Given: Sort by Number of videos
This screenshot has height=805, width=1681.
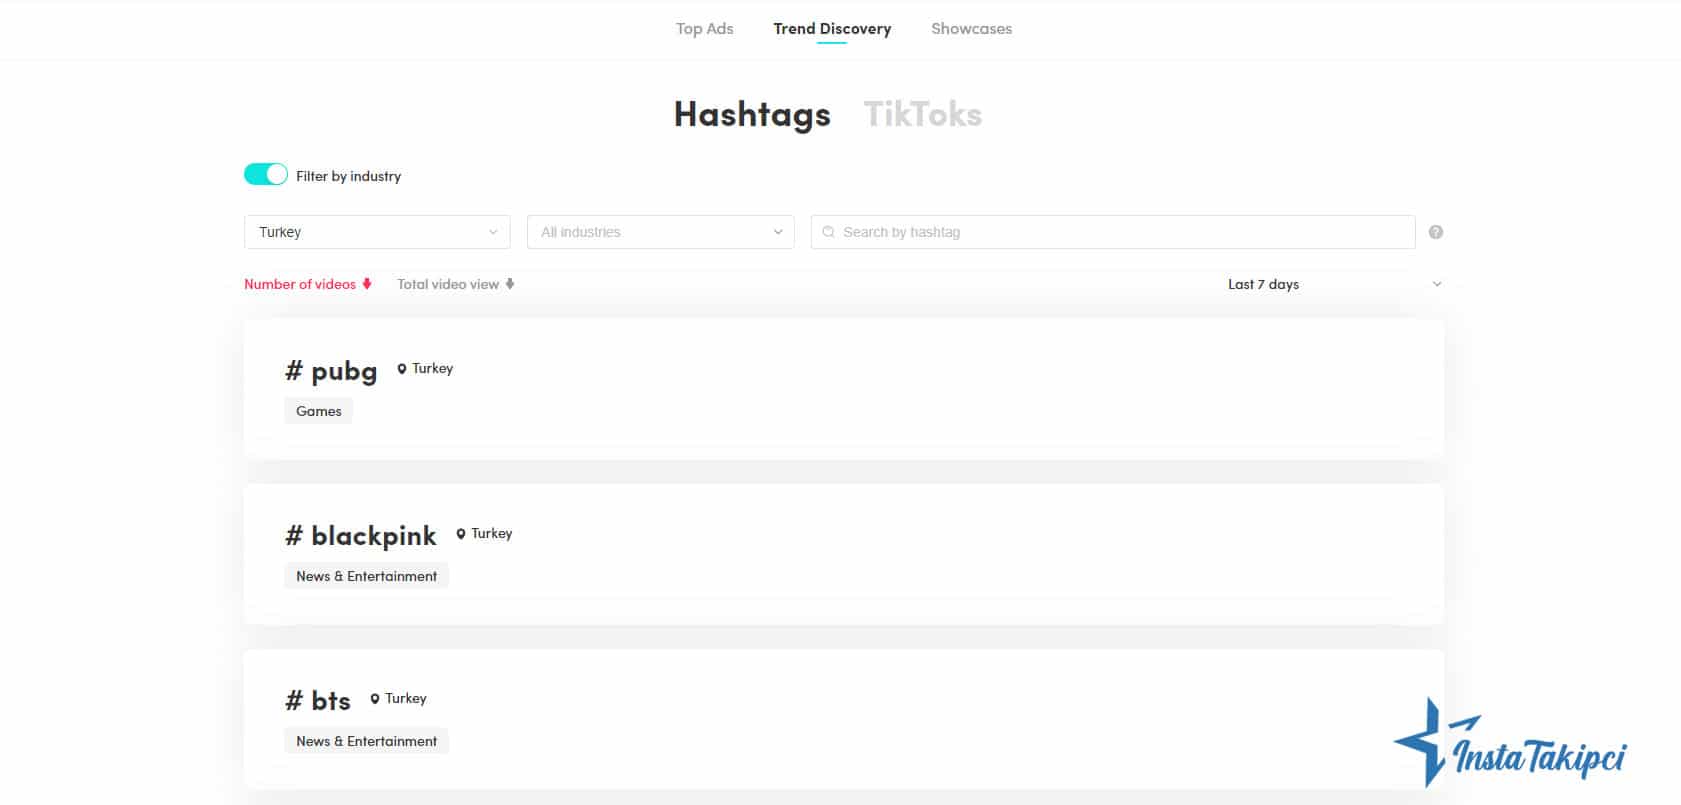Looking at the screenshot, I should pos(300,284).
